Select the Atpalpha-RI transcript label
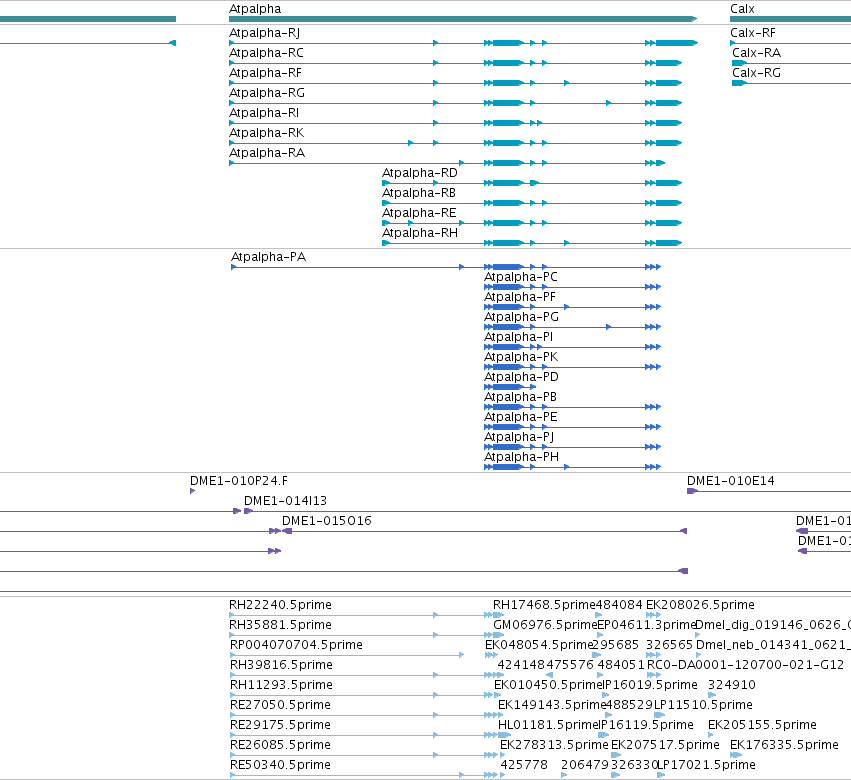The width and height of the screenshot is (851, 780). pos(264,113)
